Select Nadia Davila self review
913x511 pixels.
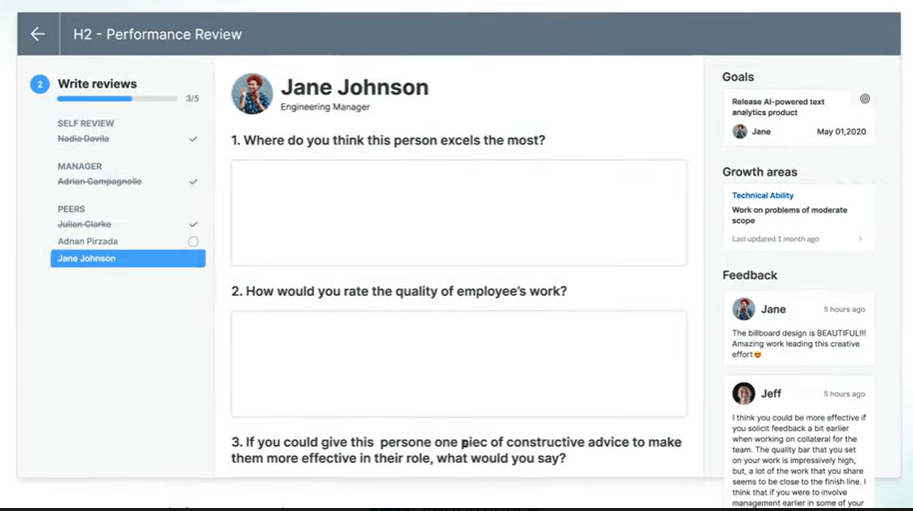(x=83, y=139)
